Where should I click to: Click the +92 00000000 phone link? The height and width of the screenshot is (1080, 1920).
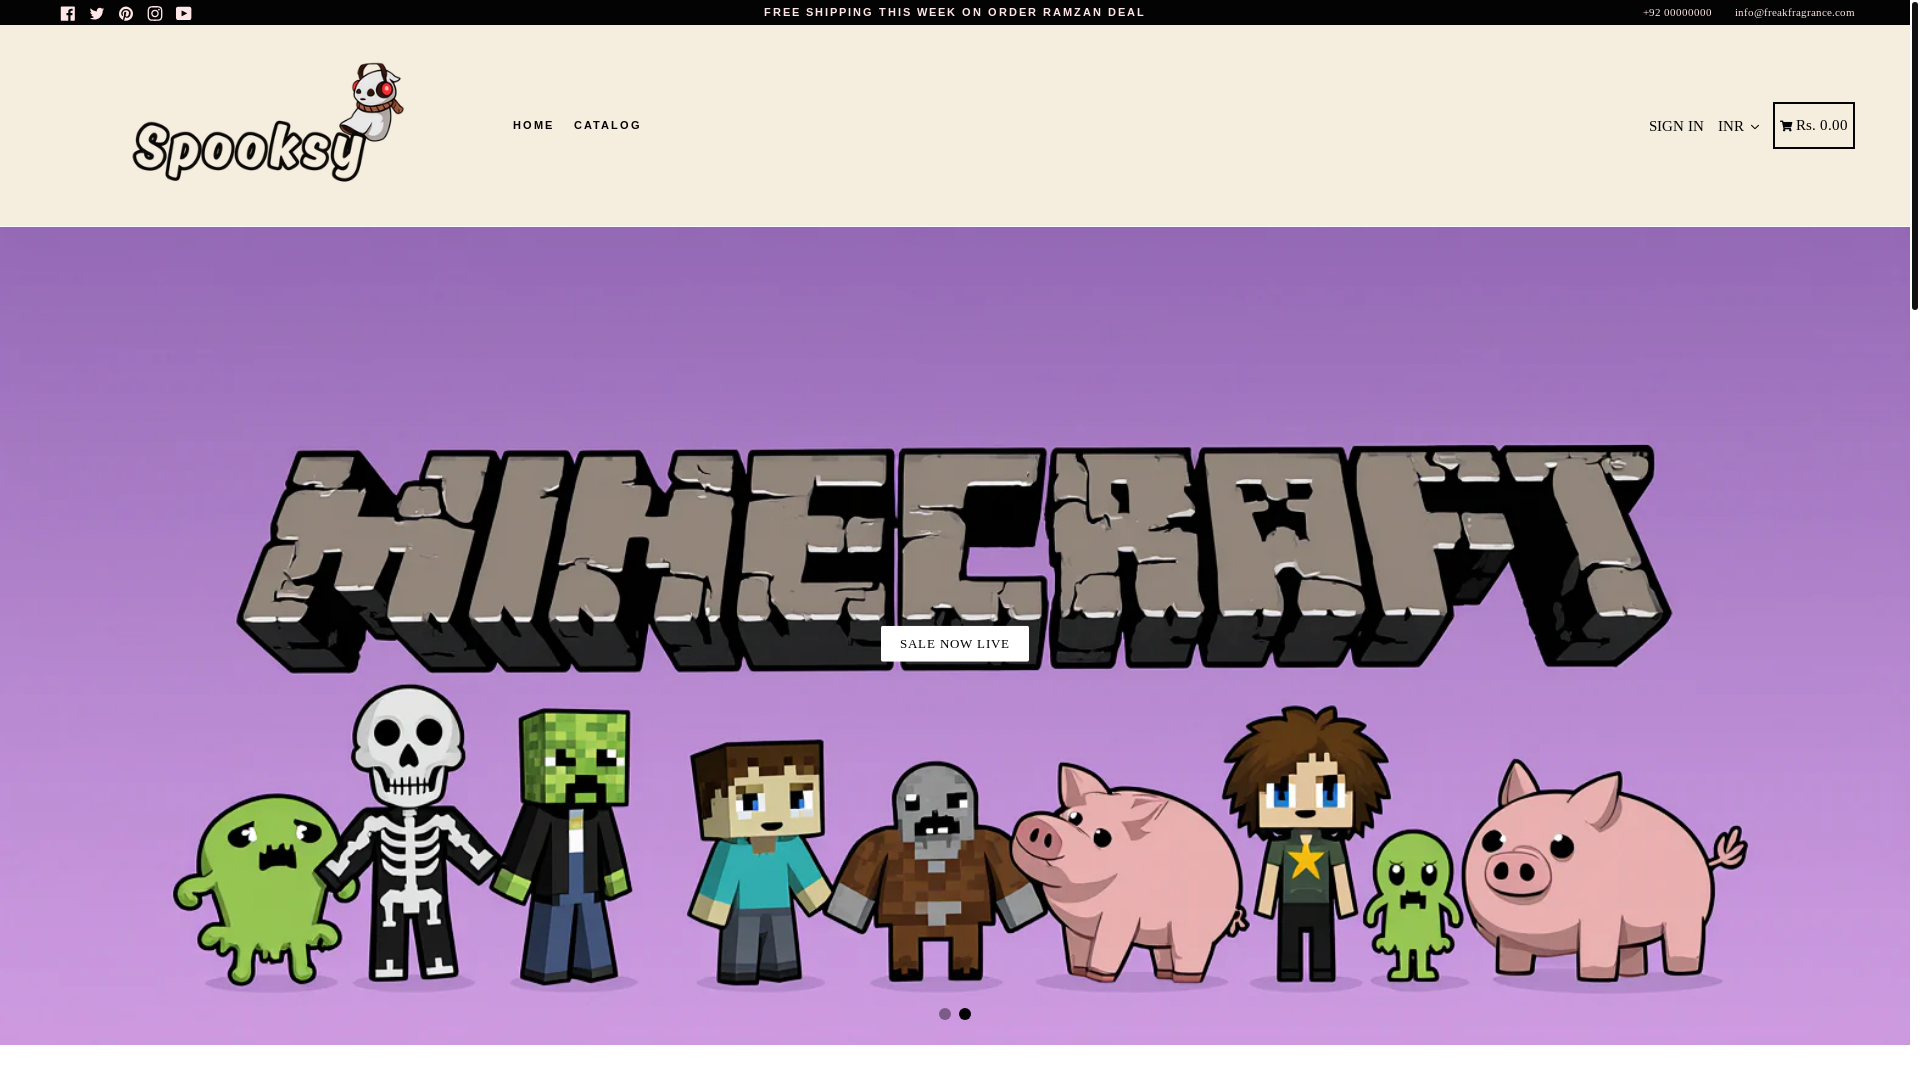pos(1677,12)
